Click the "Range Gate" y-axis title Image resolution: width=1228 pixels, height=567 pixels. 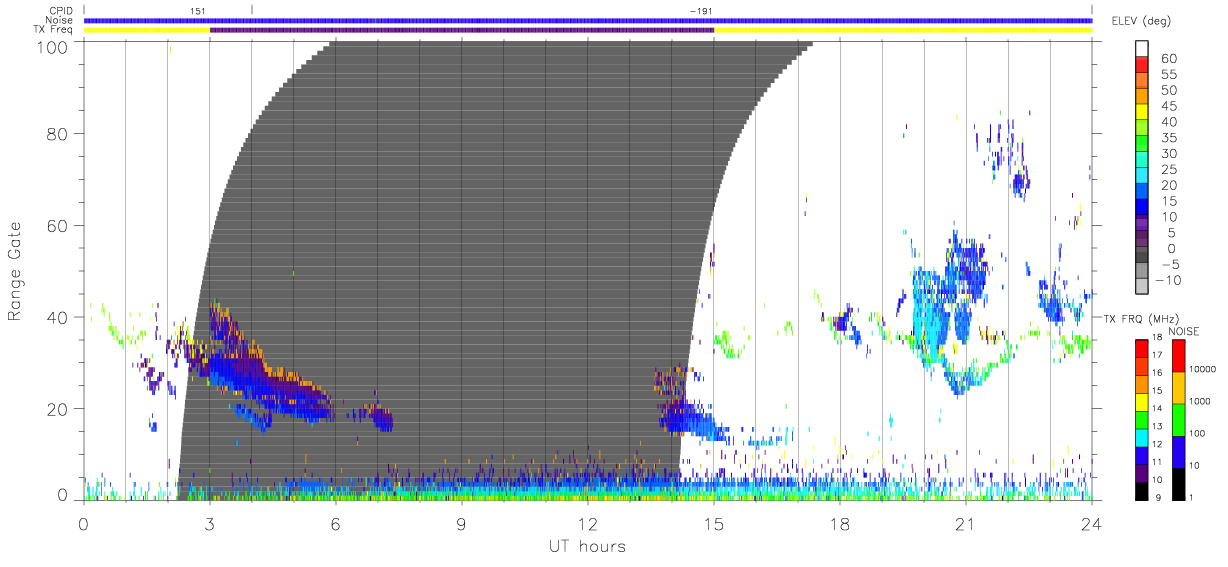pos(15,271)
